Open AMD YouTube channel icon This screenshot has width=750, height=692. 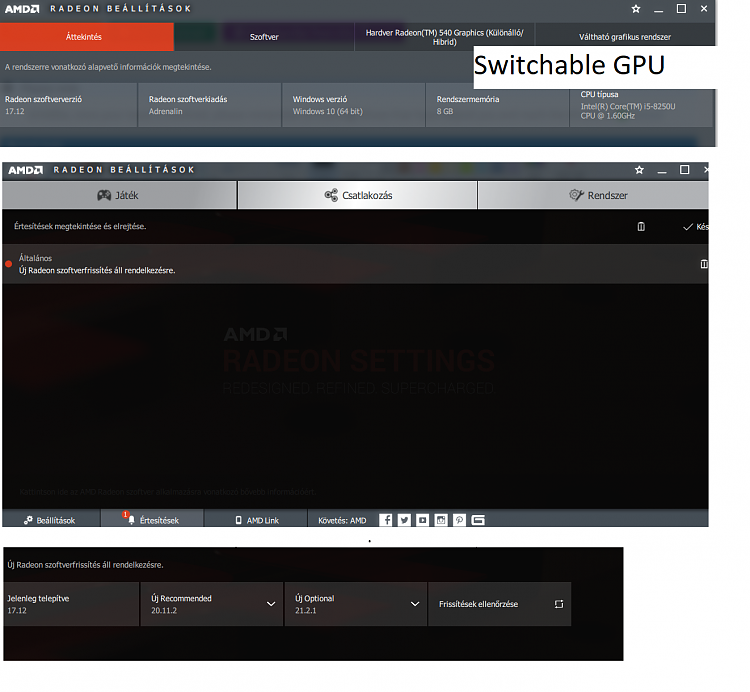pyautogui.click(x=422, y=520)
